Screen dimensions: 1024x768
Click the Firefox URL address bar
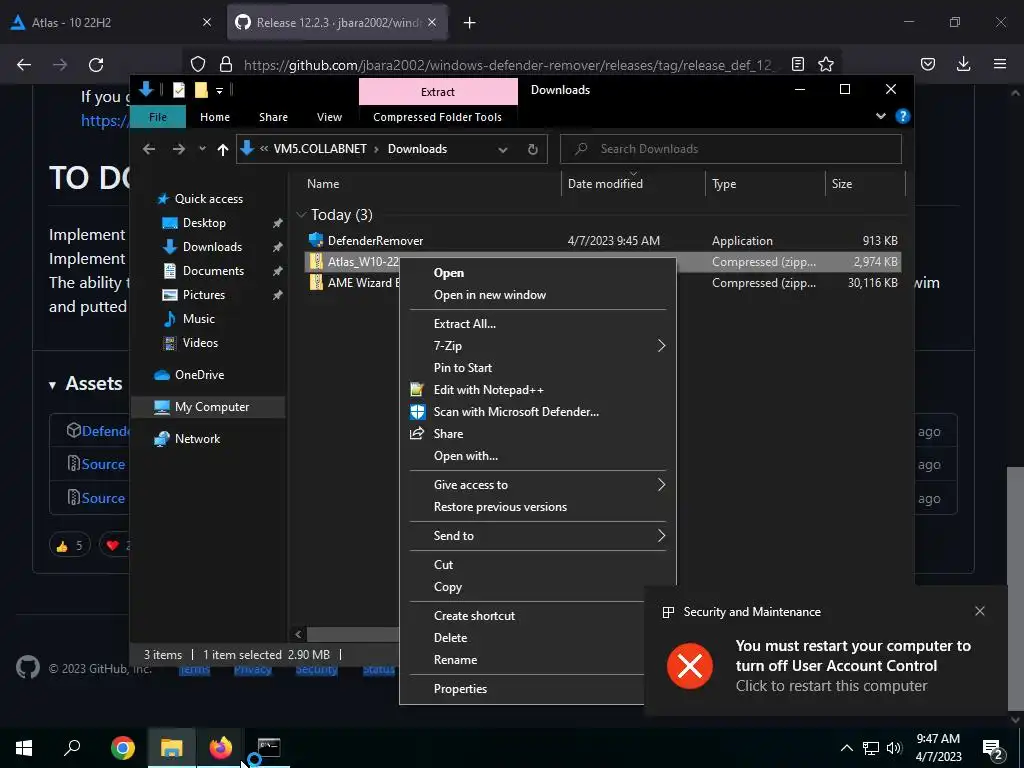pyautogui.click(x=508, y=65)
